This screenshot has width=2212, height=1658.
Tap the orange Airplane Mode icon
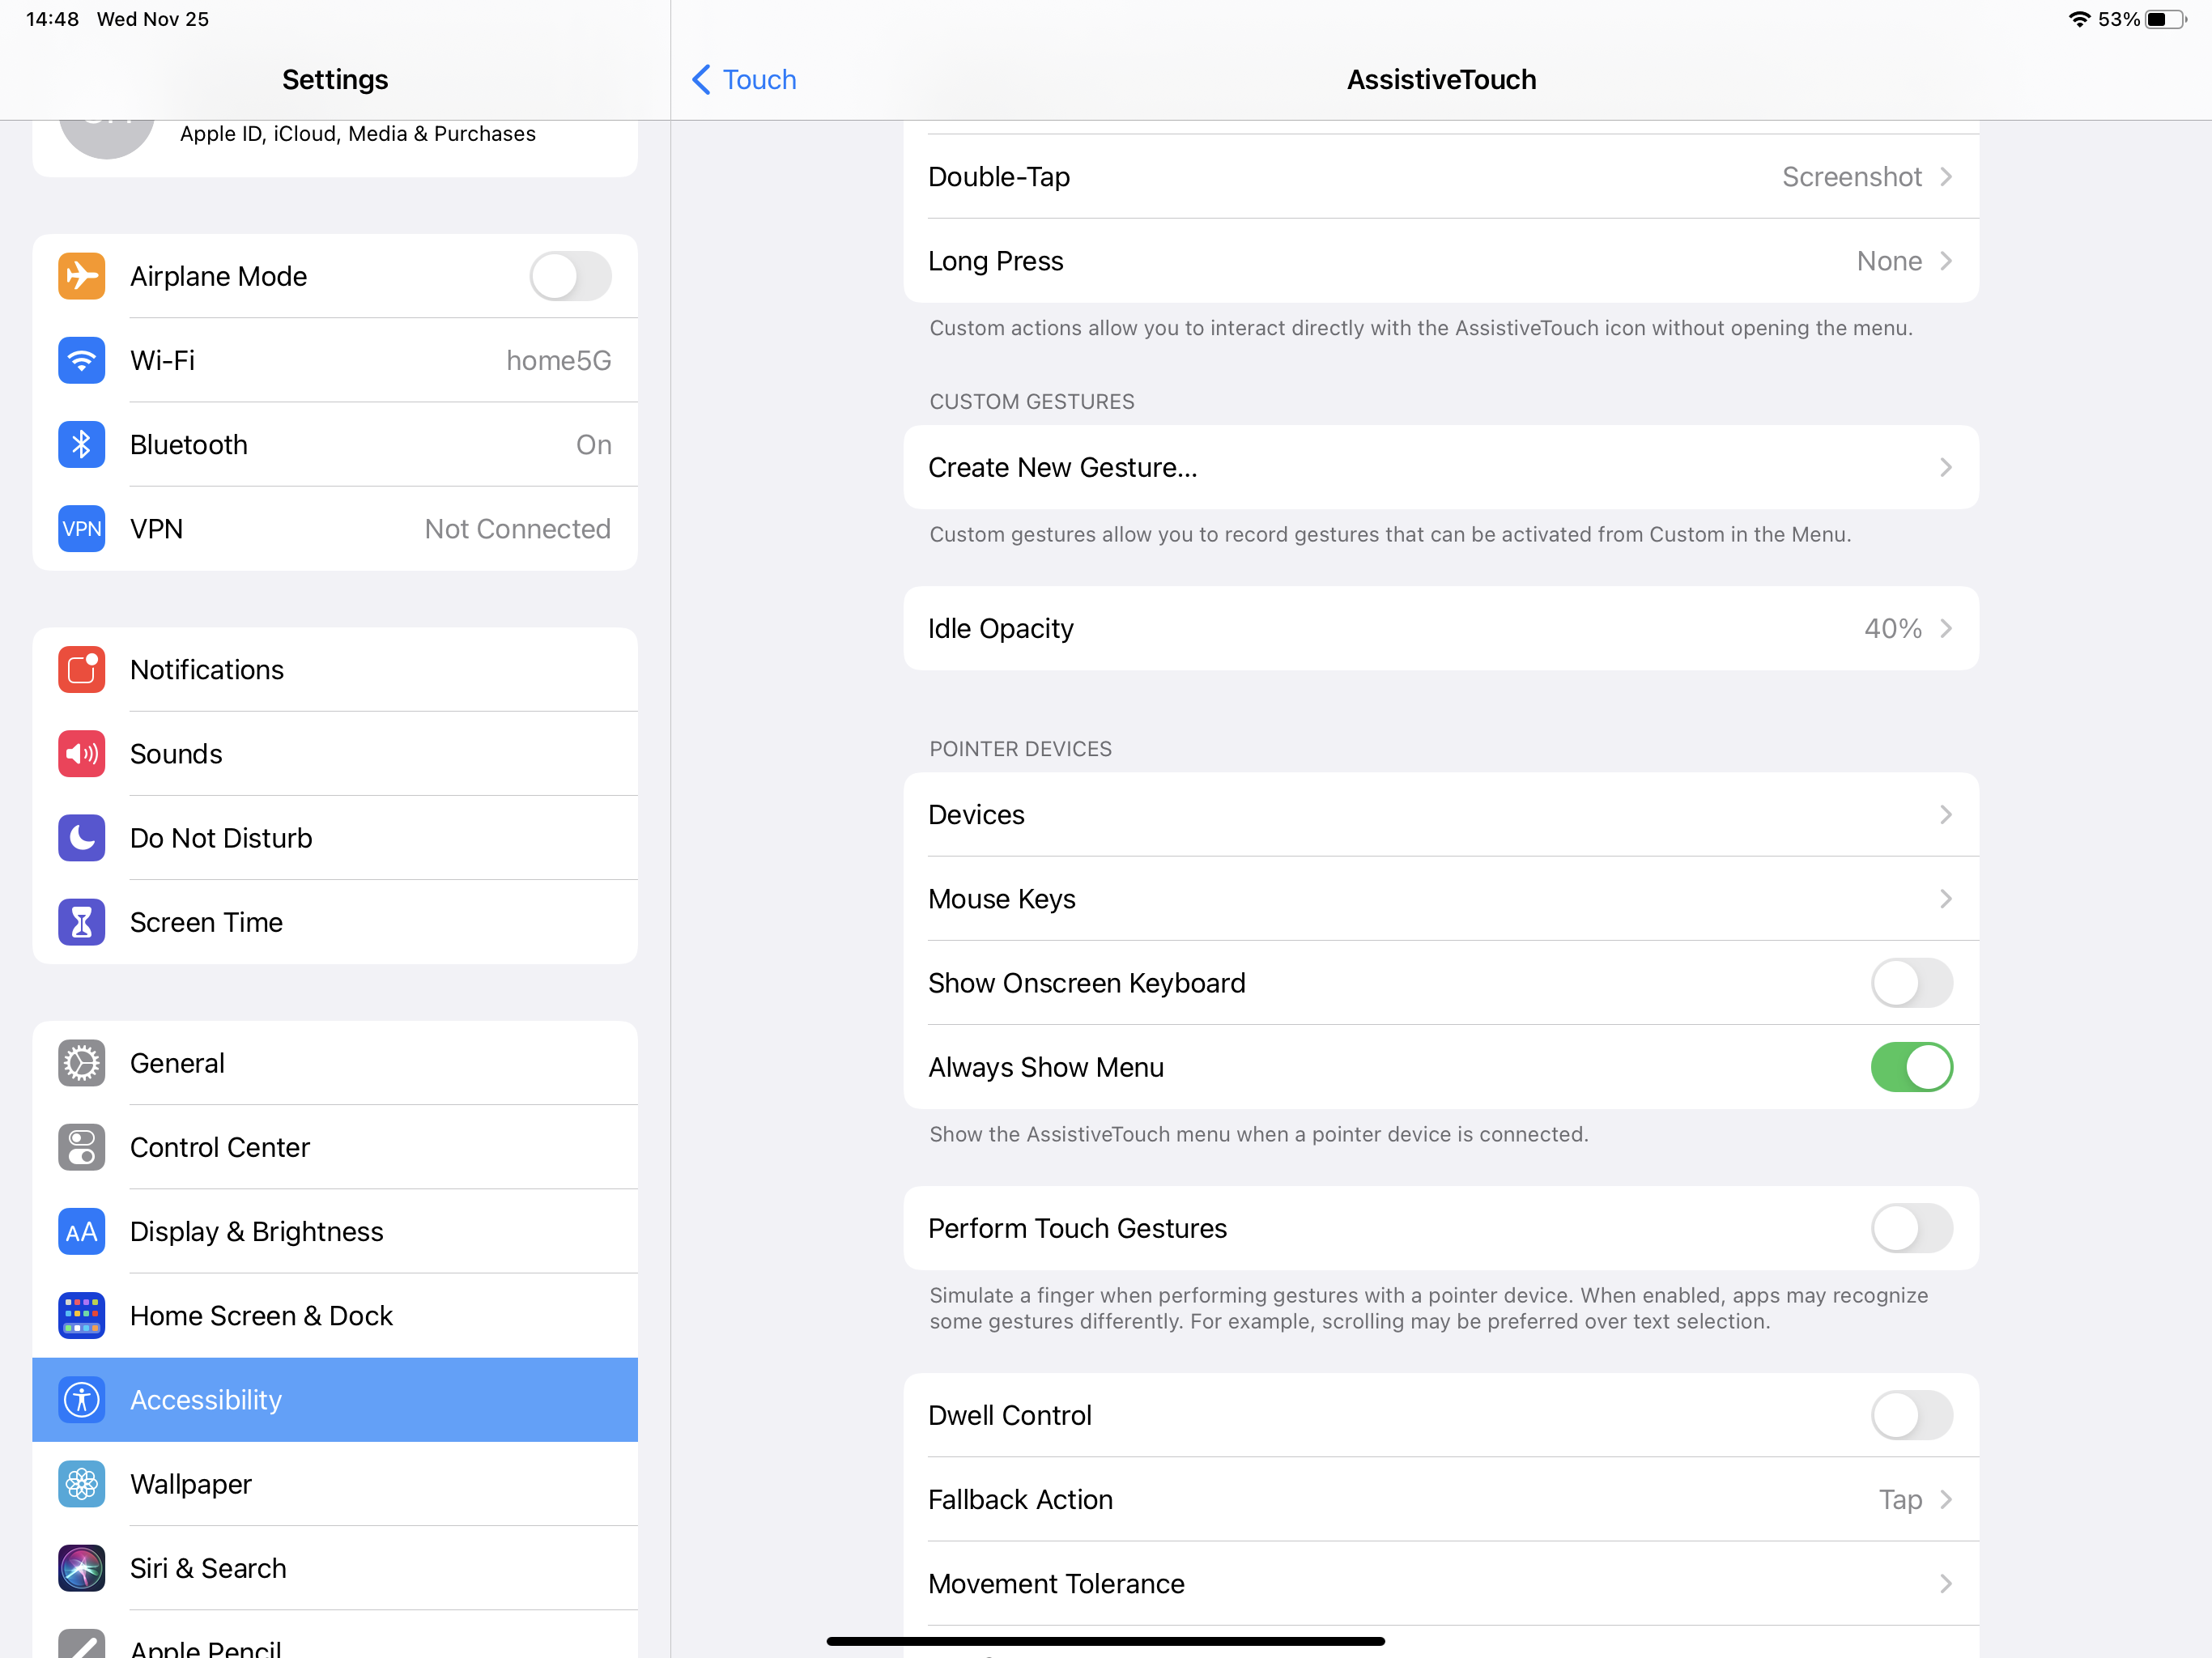click(81, 276)
